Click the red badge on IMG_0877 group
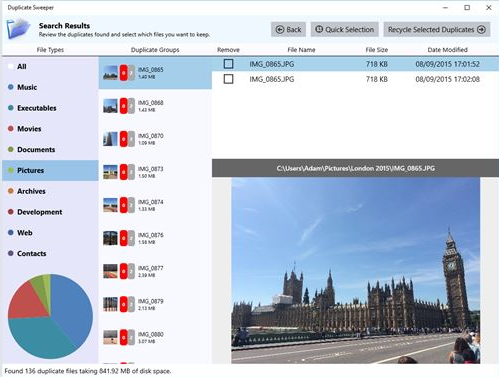This screenshot has height=377, width=499. 124,271
